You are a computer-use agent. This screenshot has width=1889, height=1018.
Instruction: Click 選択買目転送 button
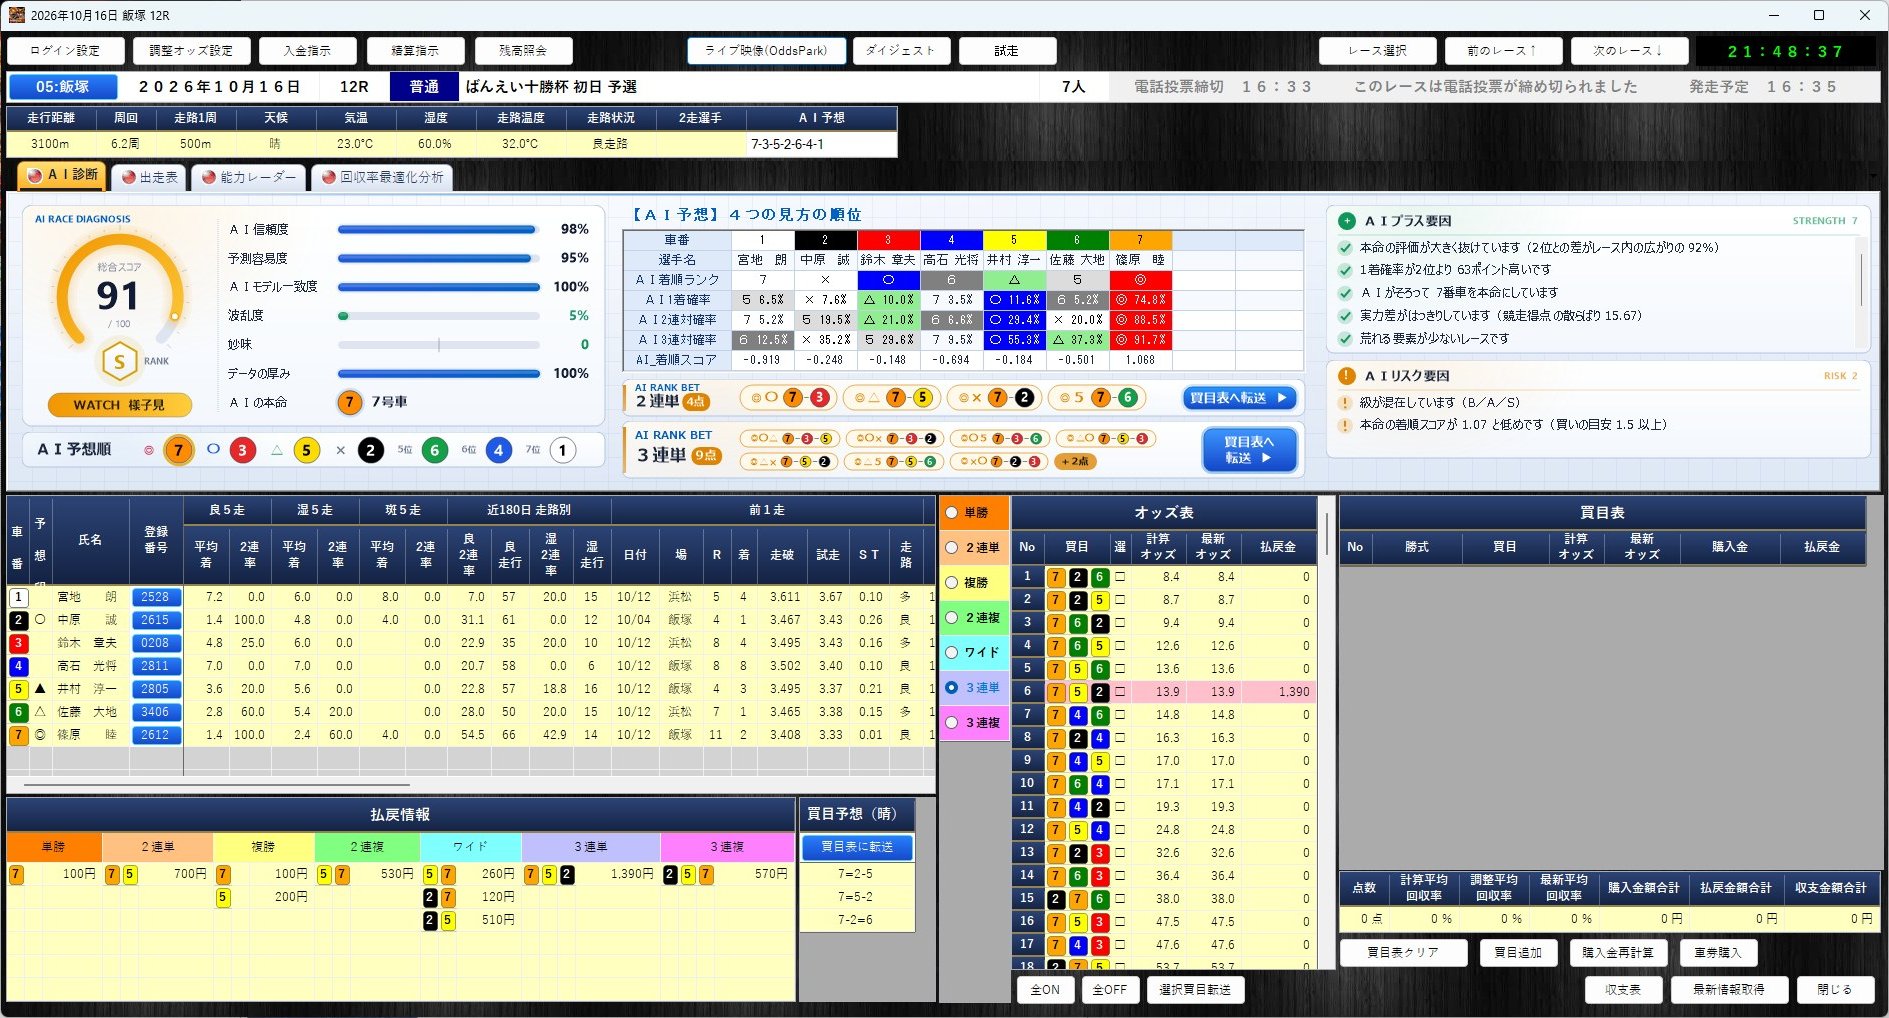(1194, 990)
